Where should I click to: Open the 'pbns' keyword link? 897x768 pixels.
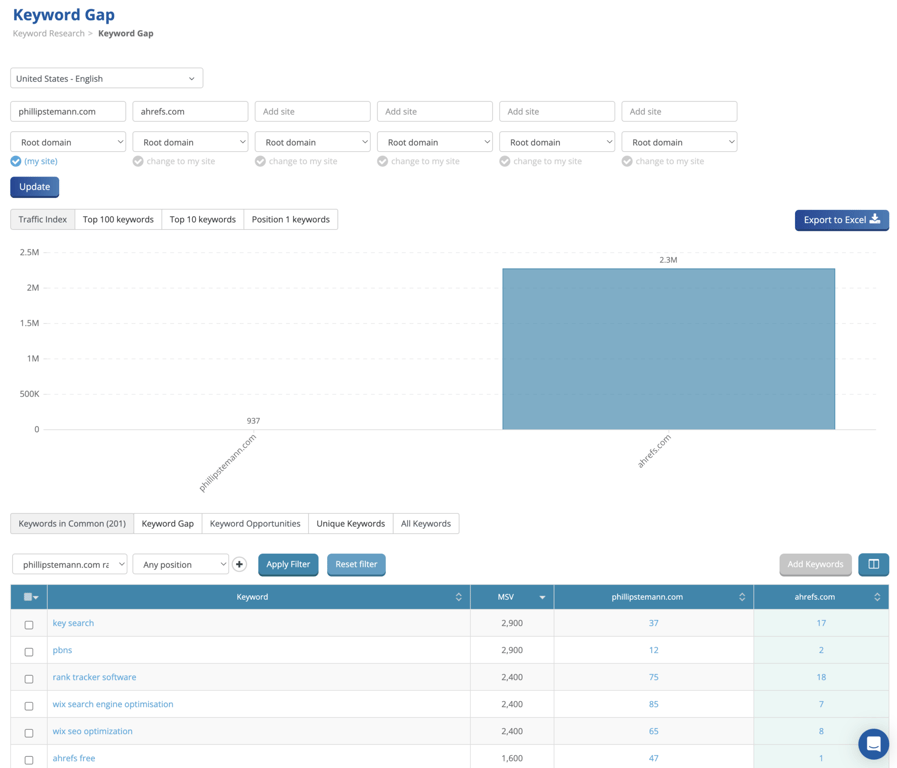click(x=62, y=650)
